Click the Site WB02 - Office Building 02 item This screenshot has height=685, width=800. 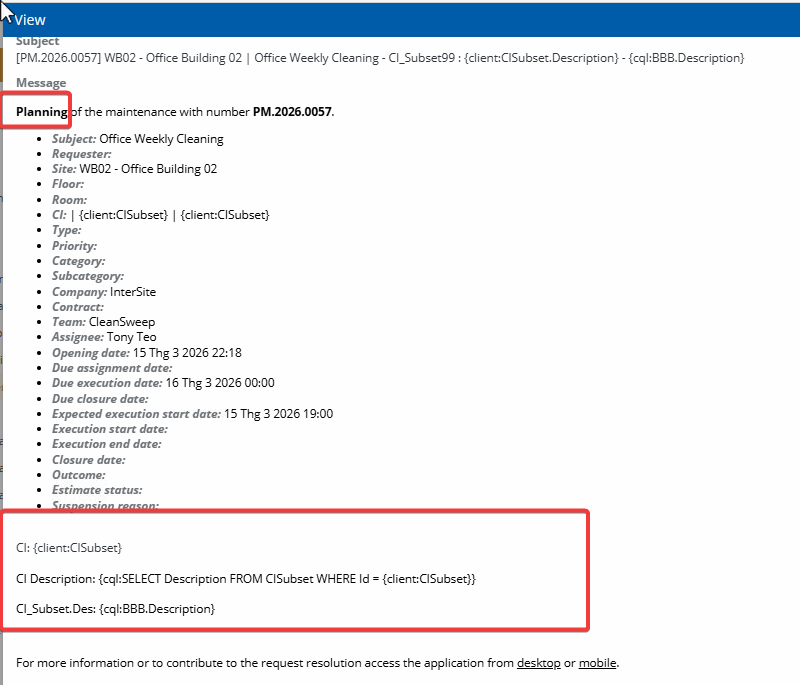(x=134, y=169)
